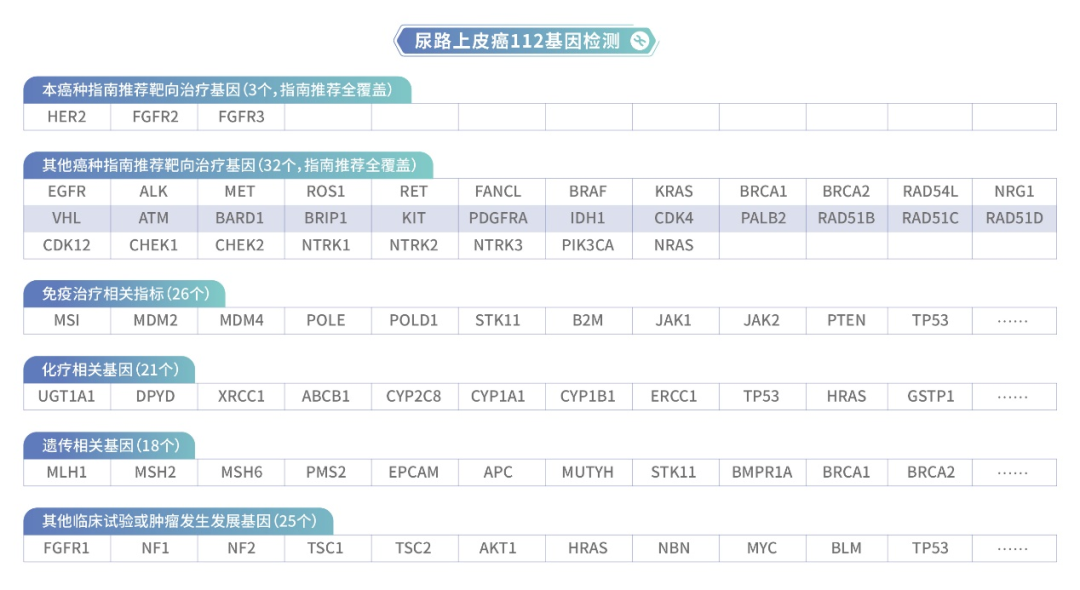Screen dimensions: 1080x590
Task: Select the BMPR1A cell
Action: click(x=762, y=472)
